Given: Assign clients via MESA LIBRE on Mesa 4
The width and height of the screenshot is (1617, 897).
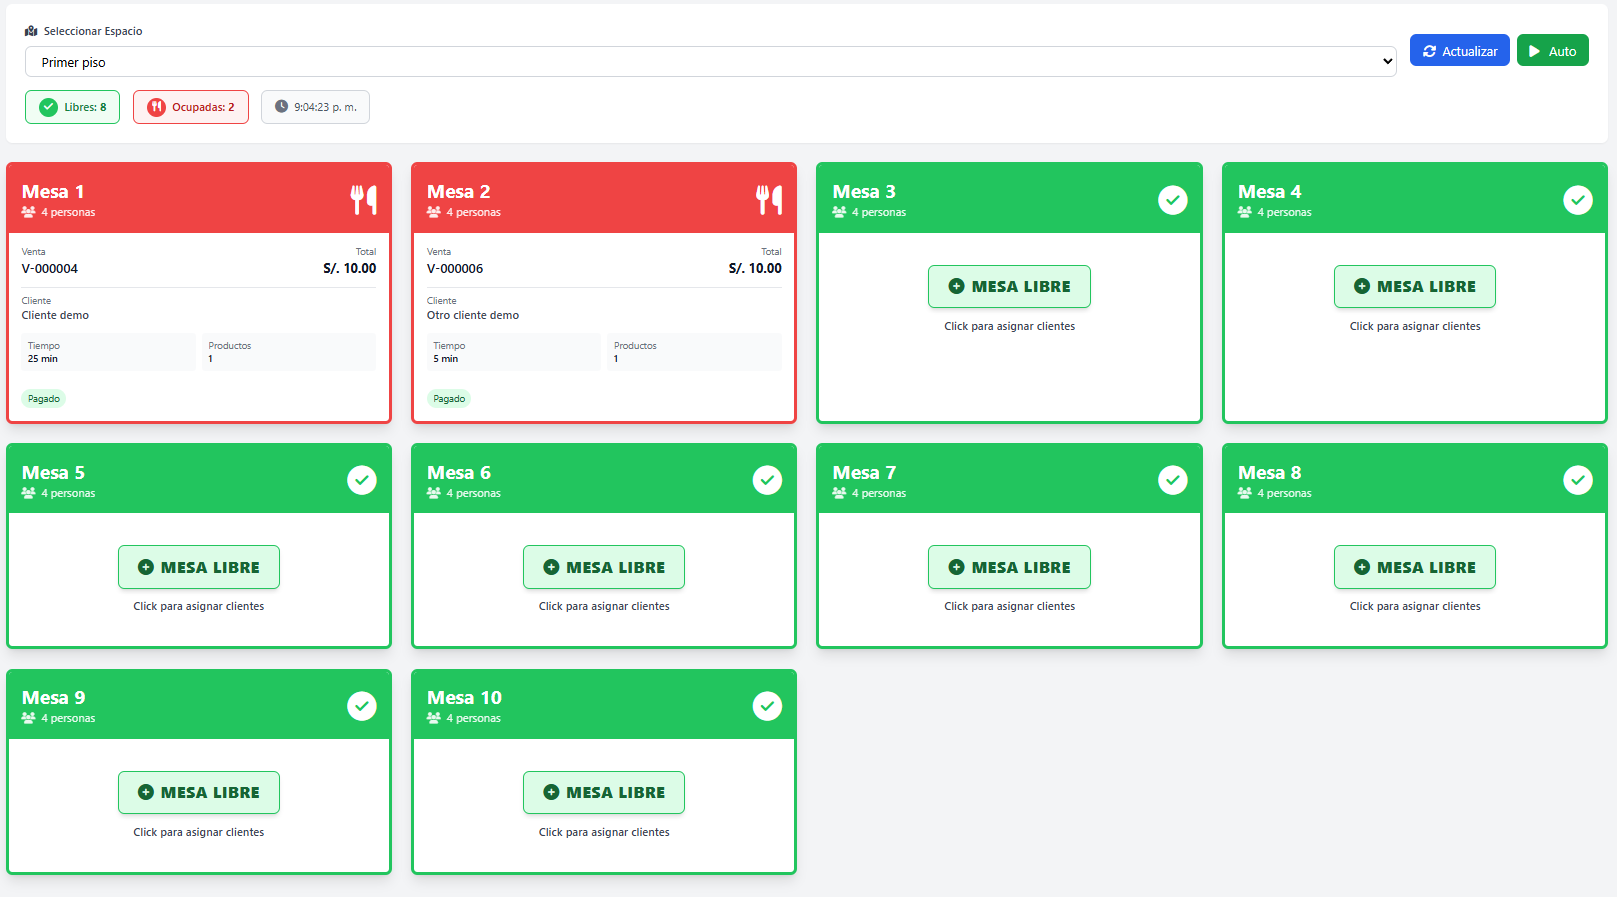Looking at the screenshot, I should pyautogui.click(x=1415, y=287).
